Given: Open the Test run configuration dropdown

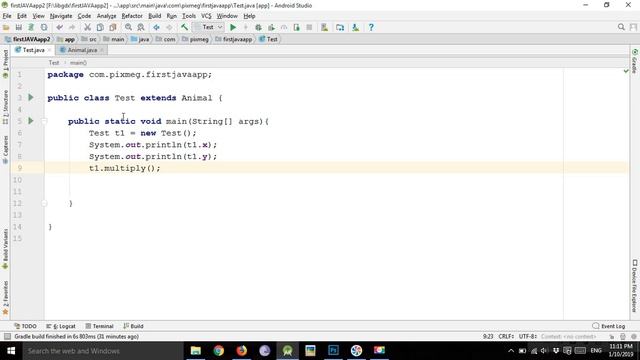Looking at the screenshot, I should [208, 27].
